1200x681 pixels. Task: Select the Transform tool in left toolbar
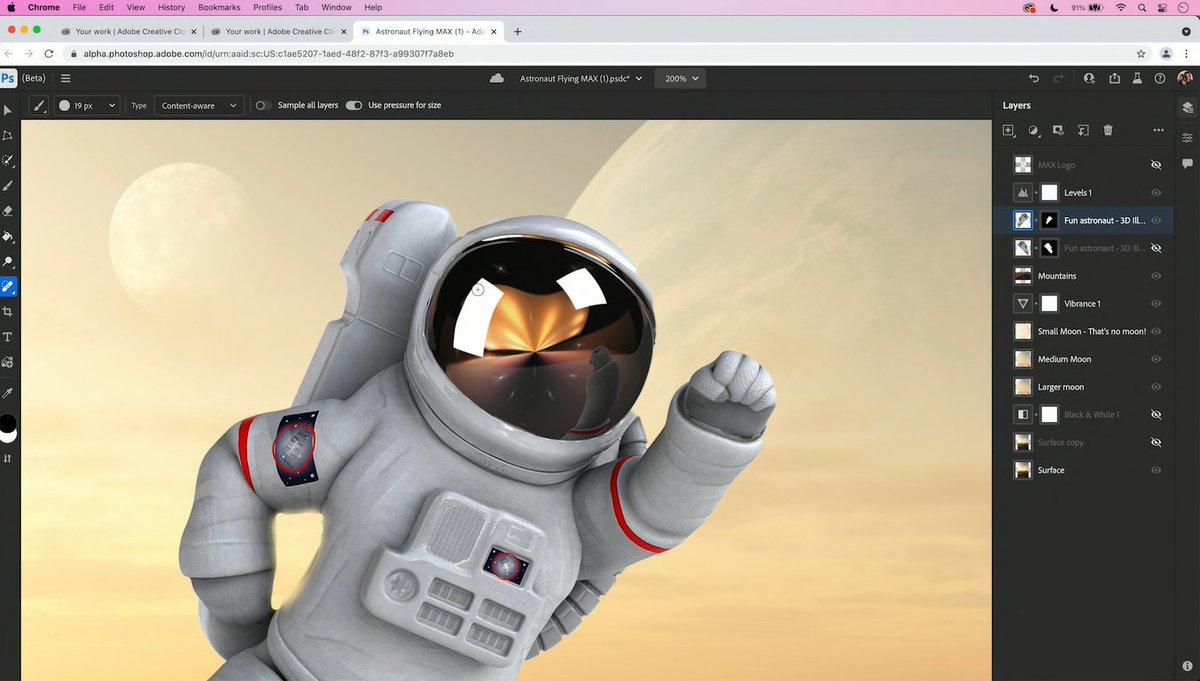coord(8,135)
